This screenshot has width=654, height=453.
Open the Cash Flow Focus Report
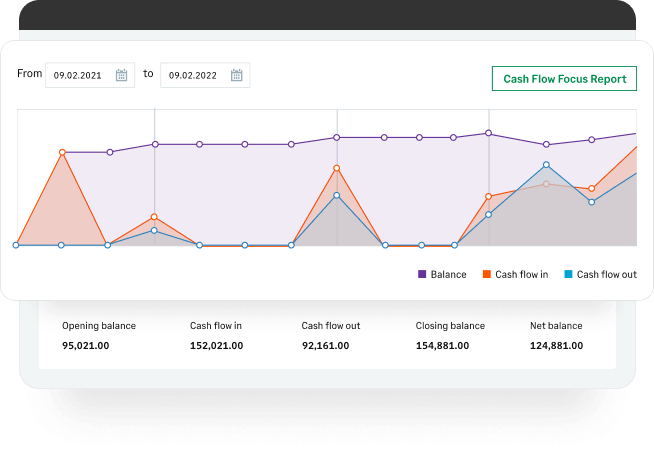pyautogui.click(x=564, y=78)
